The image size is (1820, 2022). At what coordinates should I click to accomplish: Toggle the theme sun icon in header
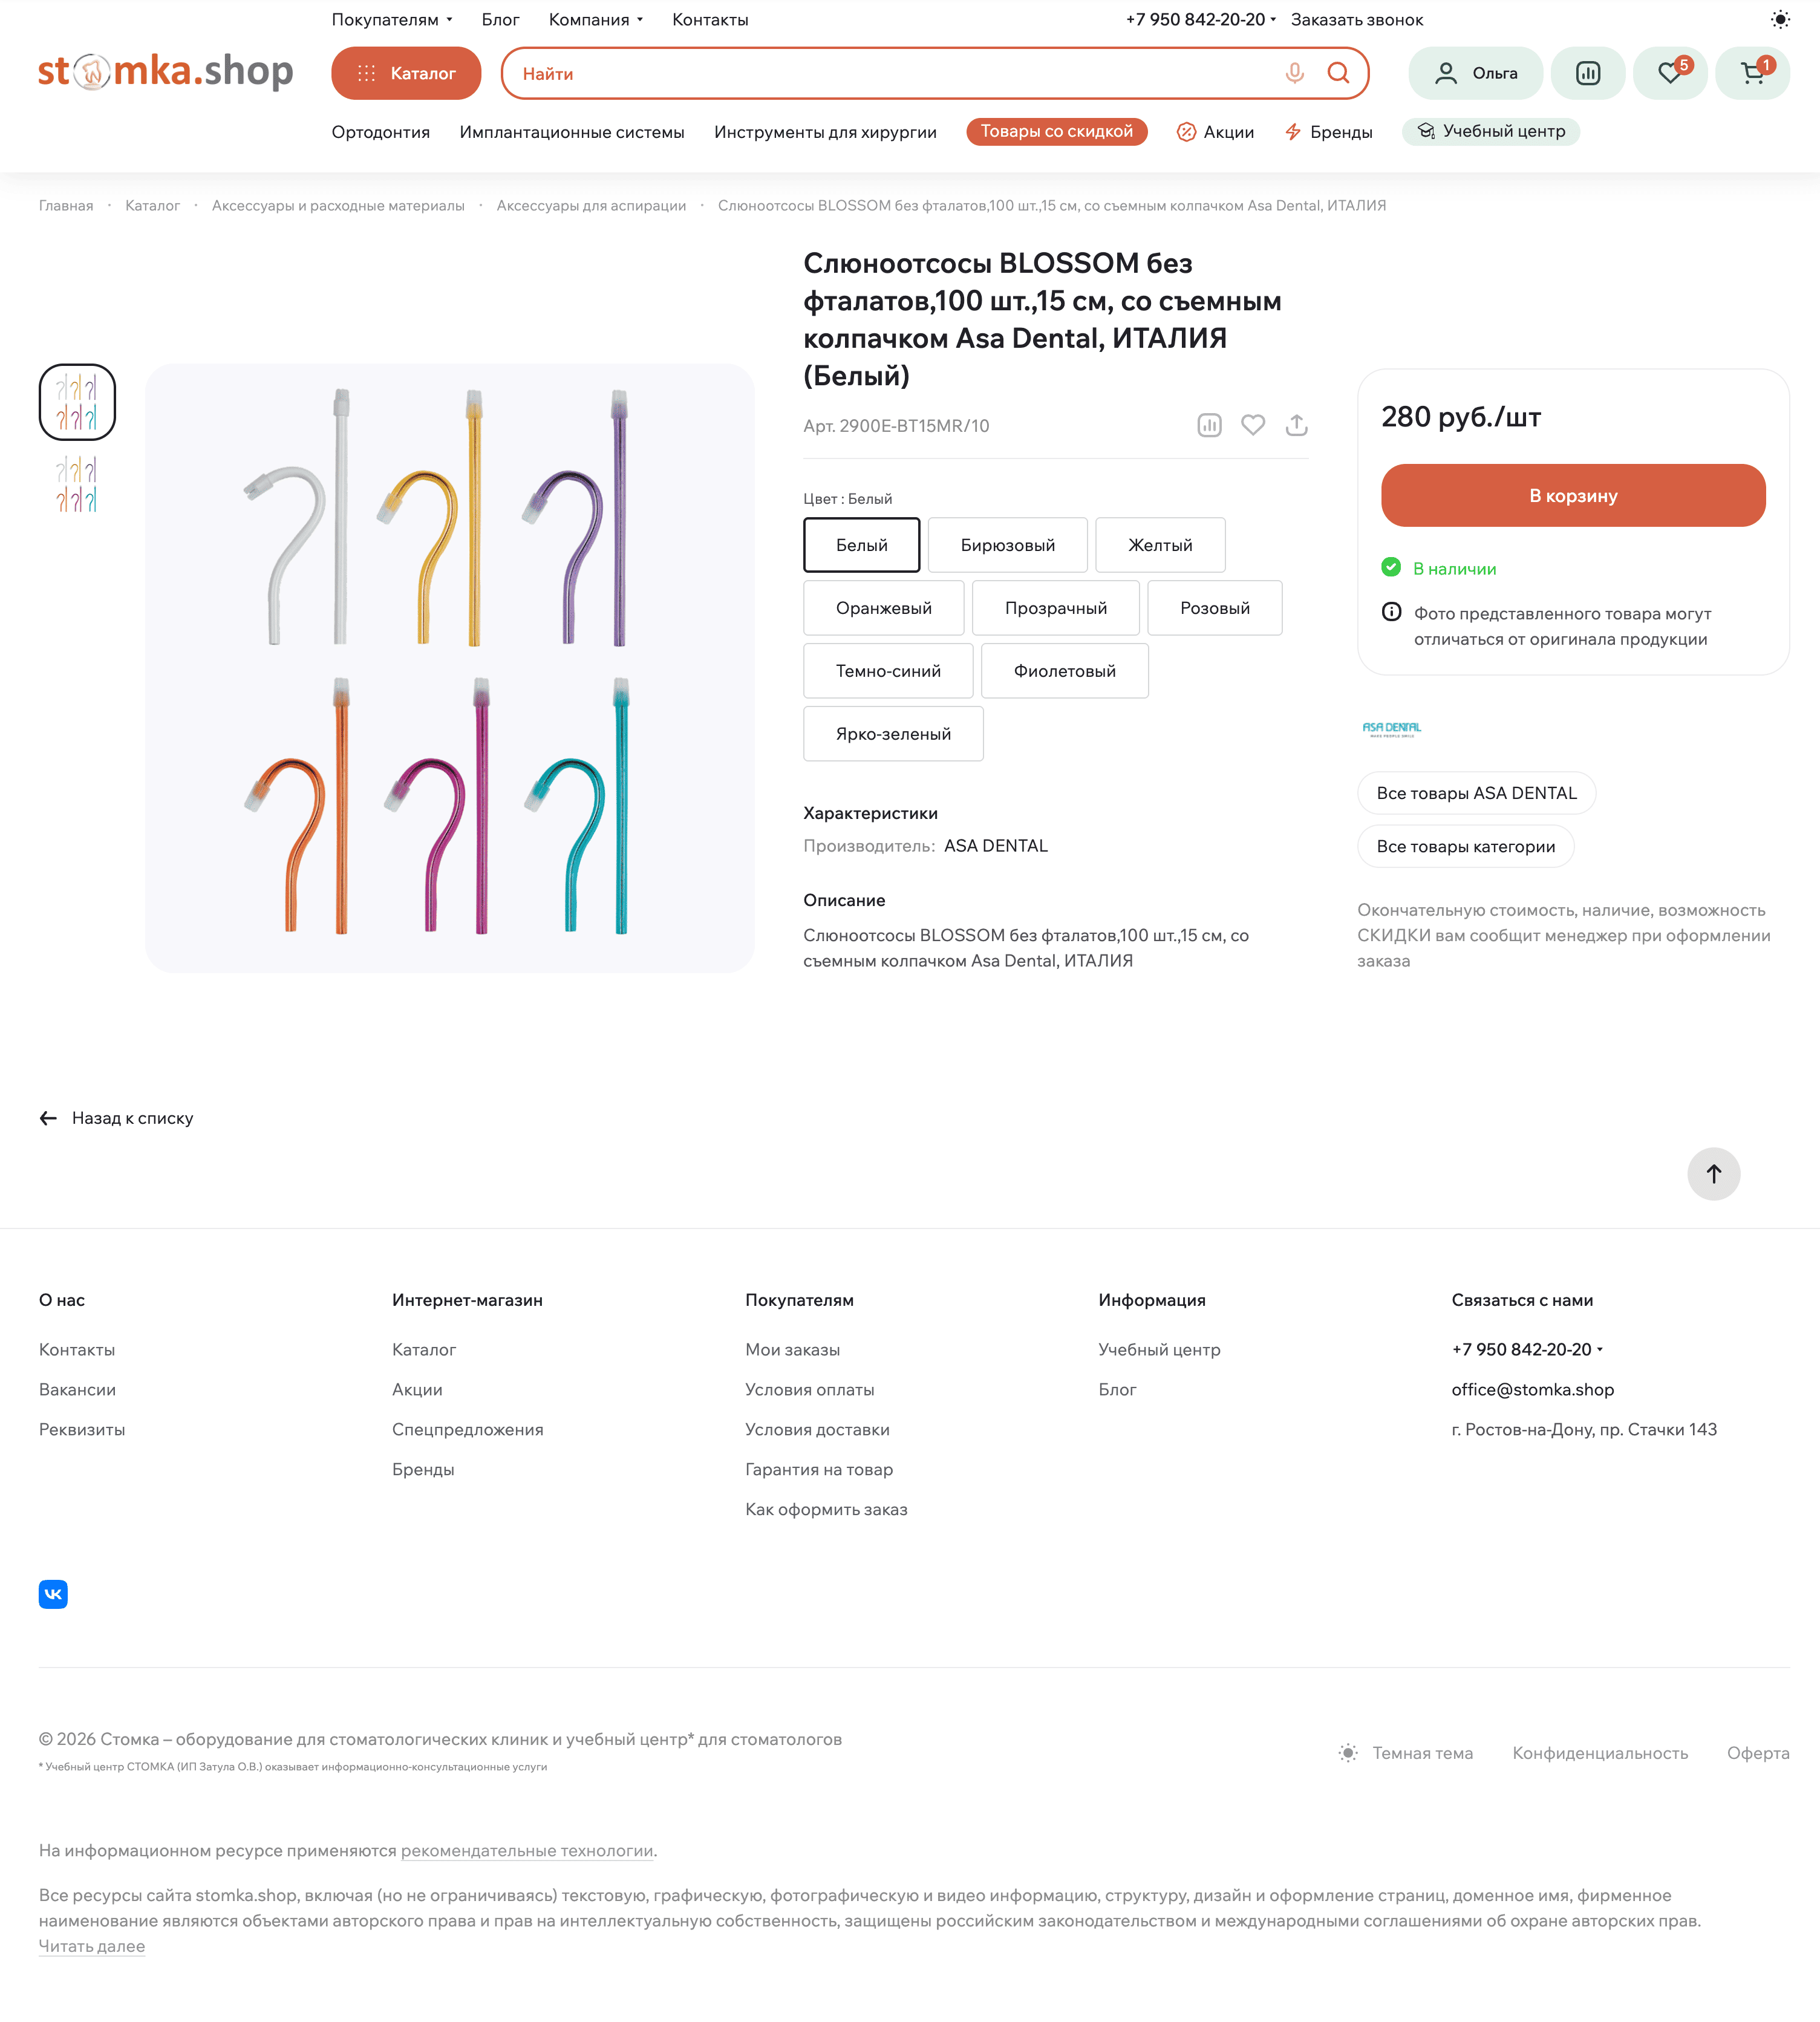coord(1780,19)
